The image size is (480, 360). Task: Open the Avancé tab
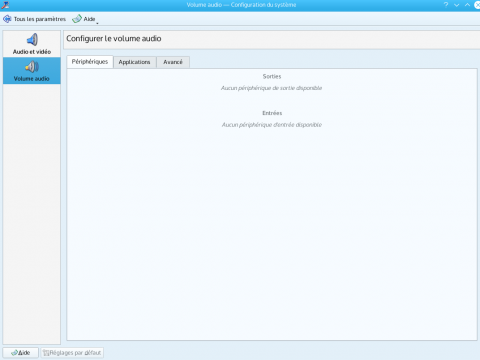173,62
